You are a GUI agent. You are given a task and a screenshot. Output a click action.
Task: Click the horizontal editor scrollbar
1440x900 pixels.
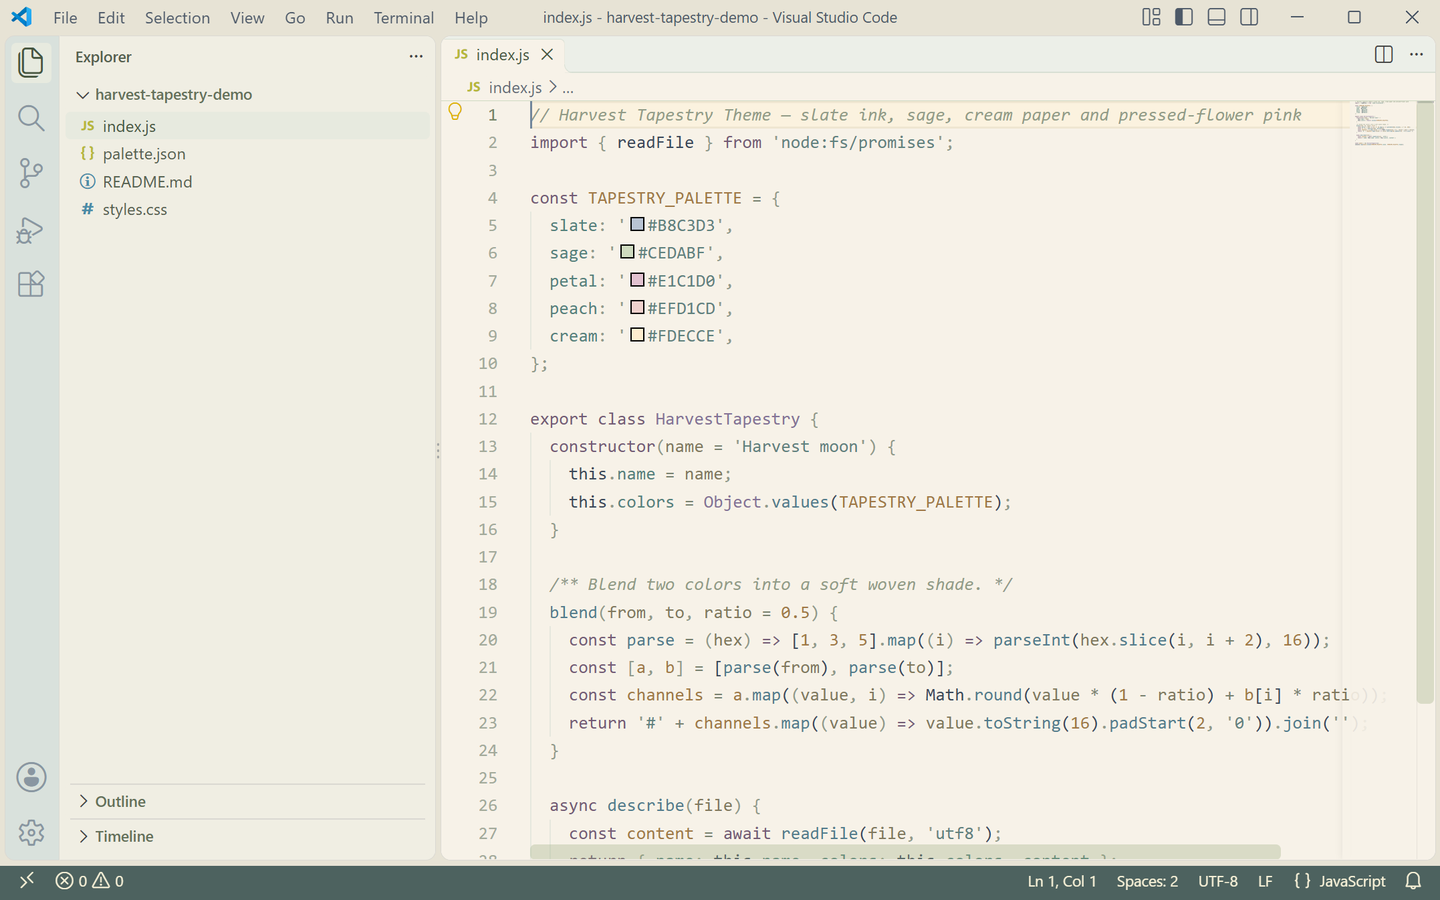pyautogui.click(x=905, y=852)
